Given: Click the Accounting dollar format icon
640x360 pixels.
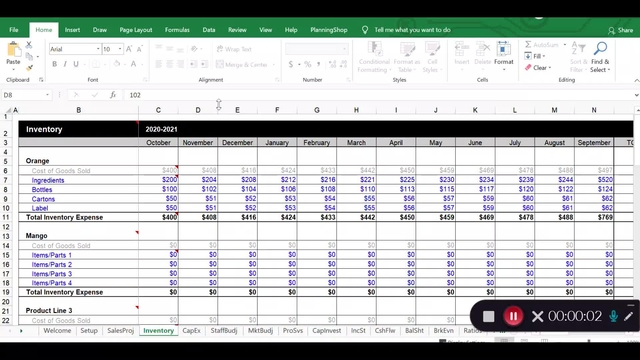Looking at the screenshot, I should tap(291, 64).
